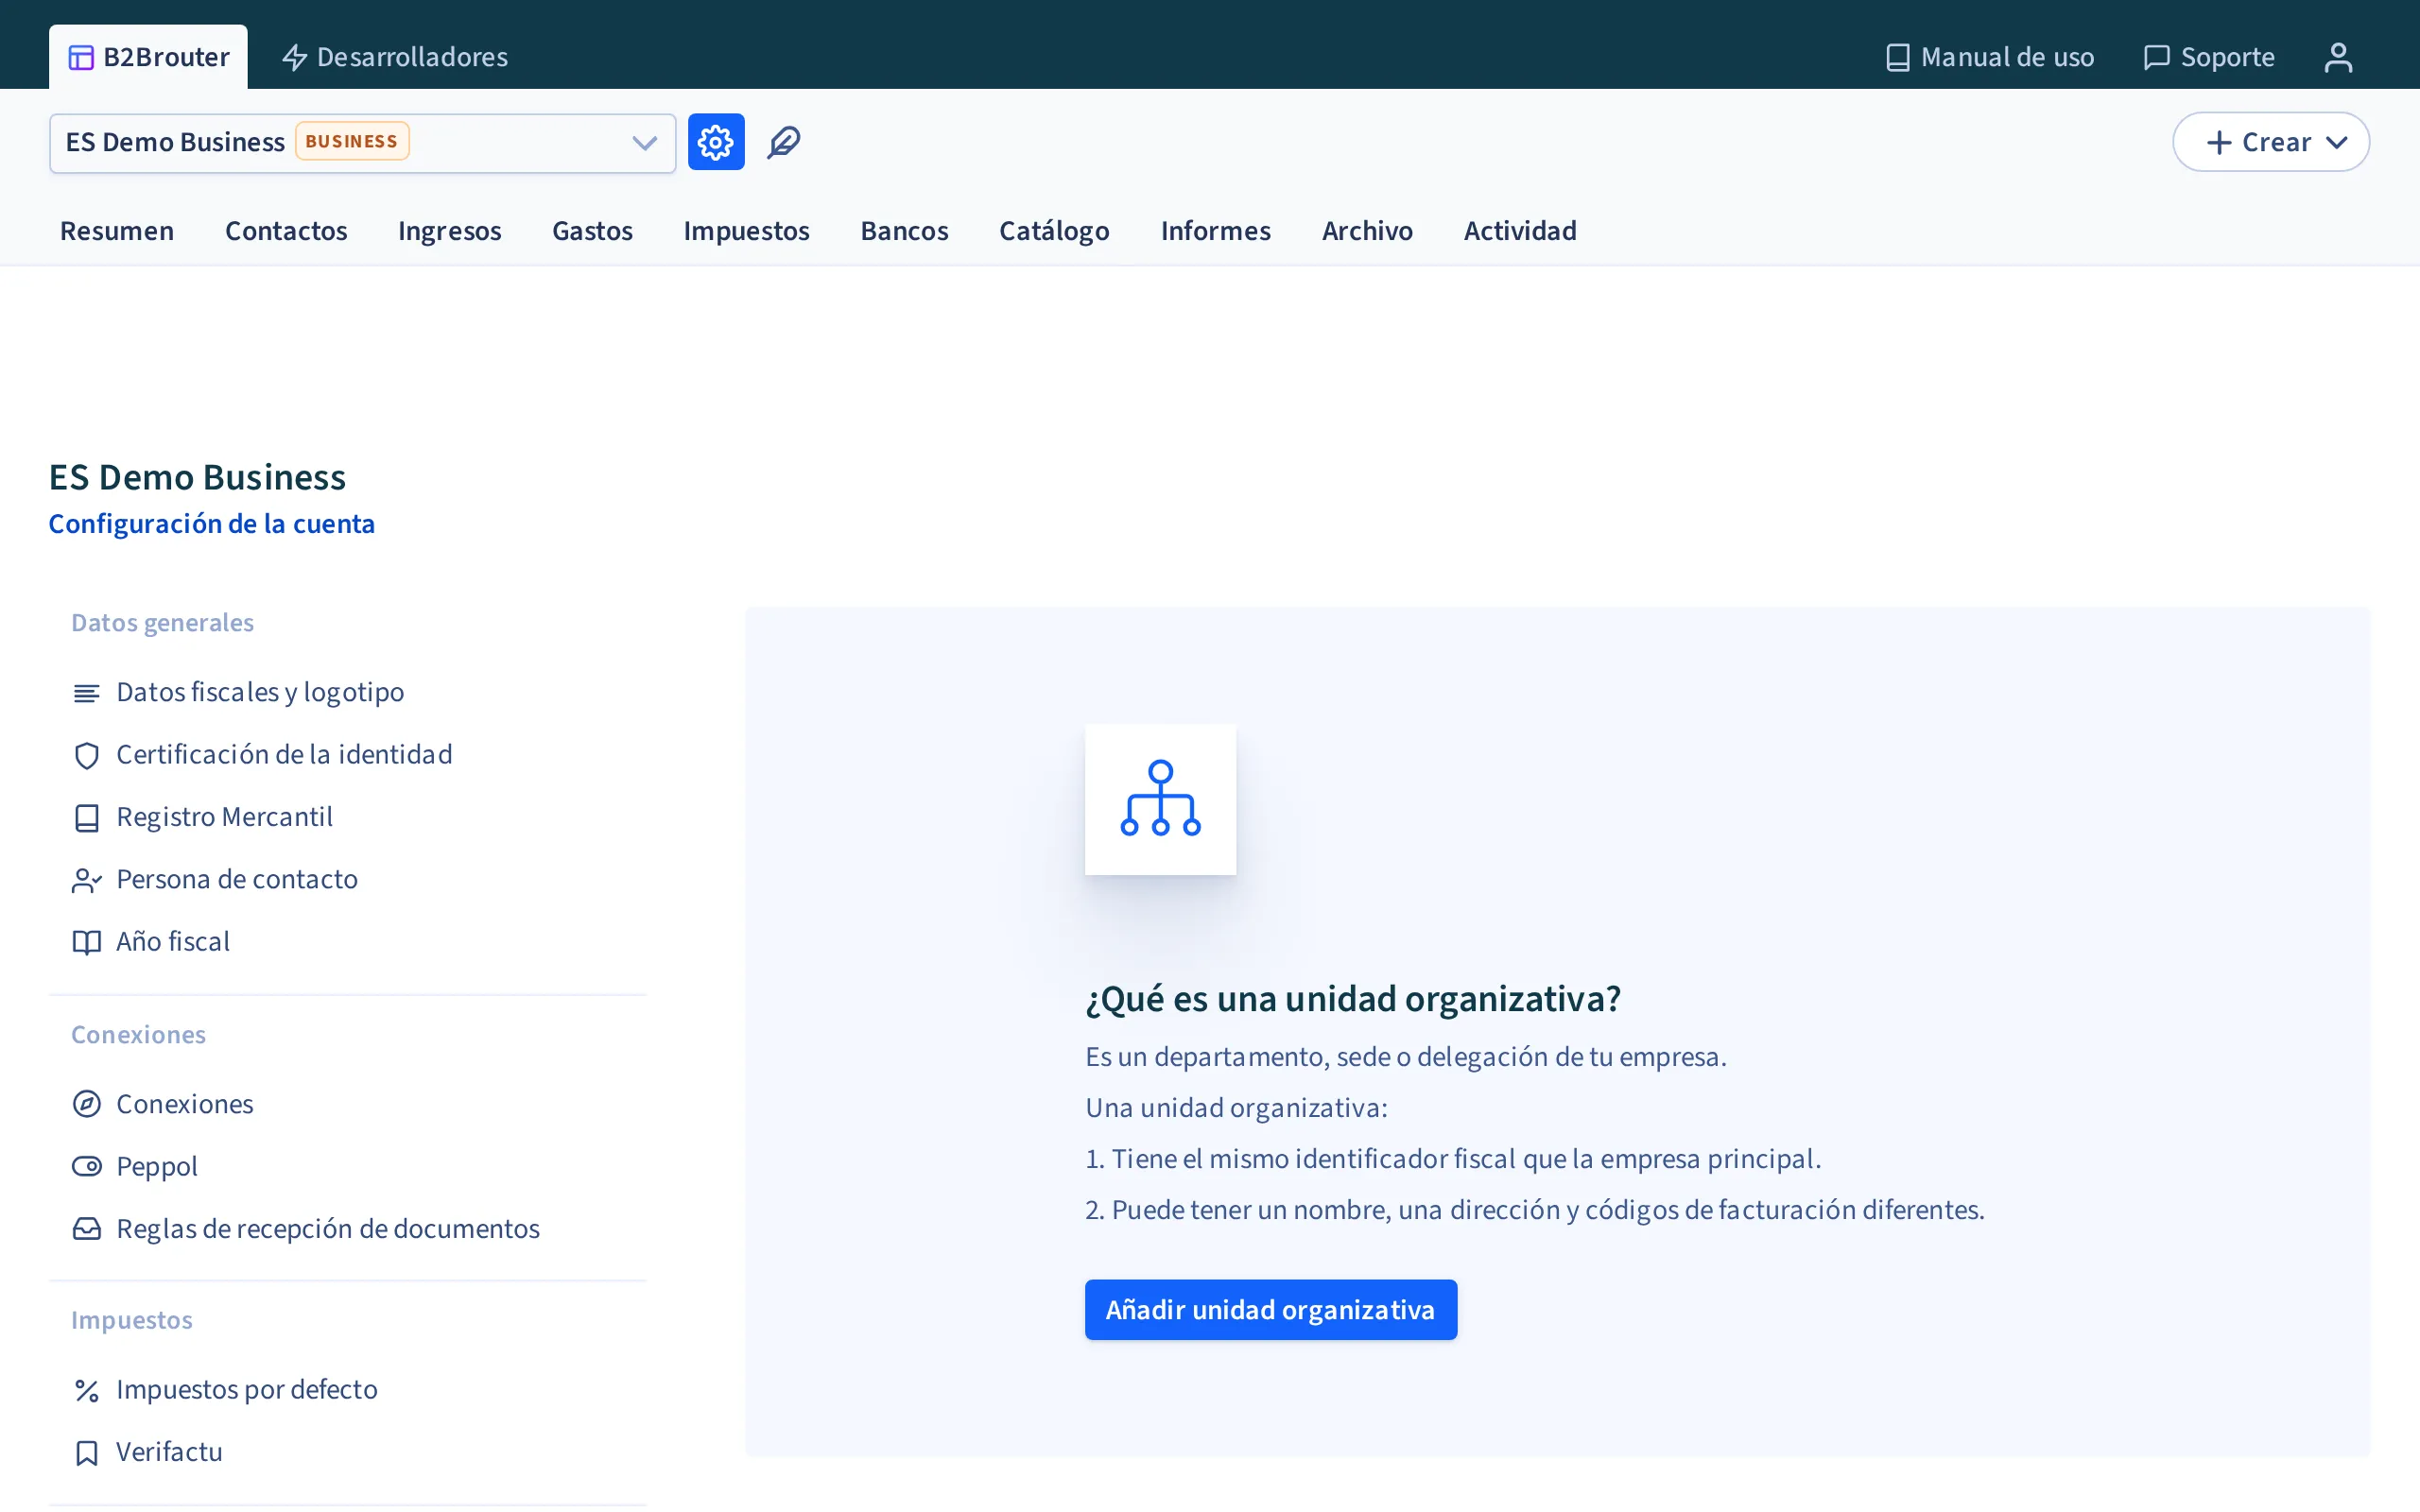Open the Crear dropdown menu
2420x1512 pixels.
(2271, 142)
